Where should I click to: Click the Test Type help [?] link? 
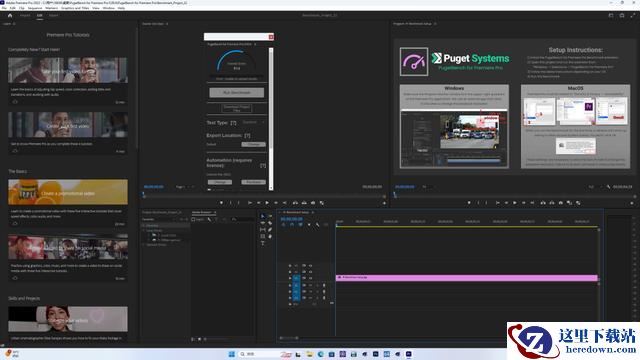[233, 122]
